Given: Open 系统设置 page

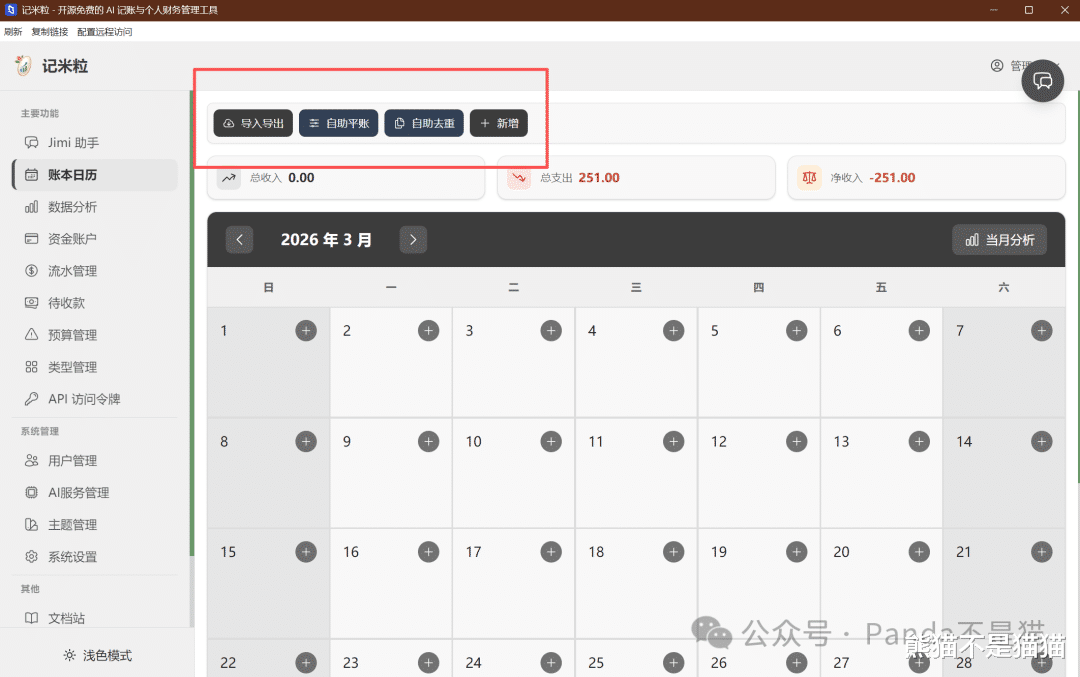Looking at the screenshot, I should click(95, 556).
